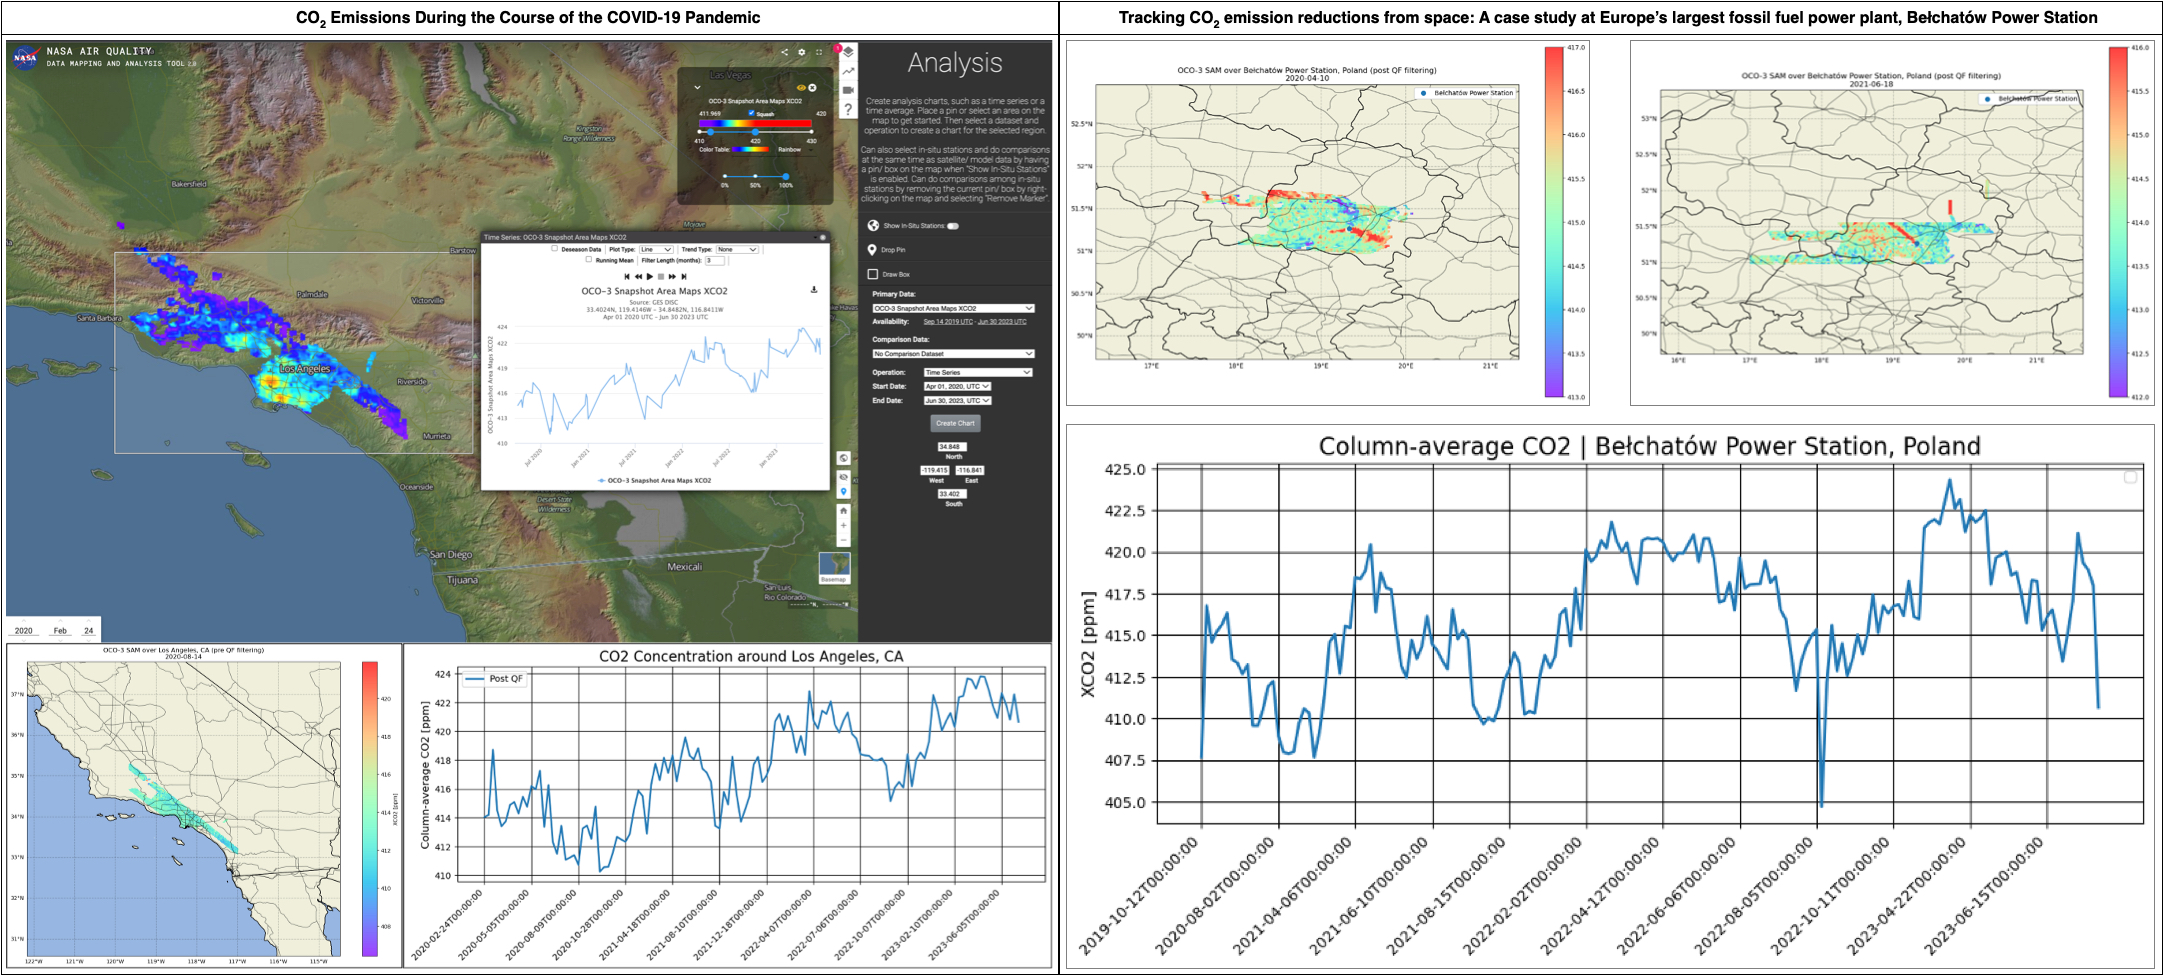The width and height of the screenshot is (2163, 975).
Task: Expand the Plot Type dropdown
Action: coord(656,249)
